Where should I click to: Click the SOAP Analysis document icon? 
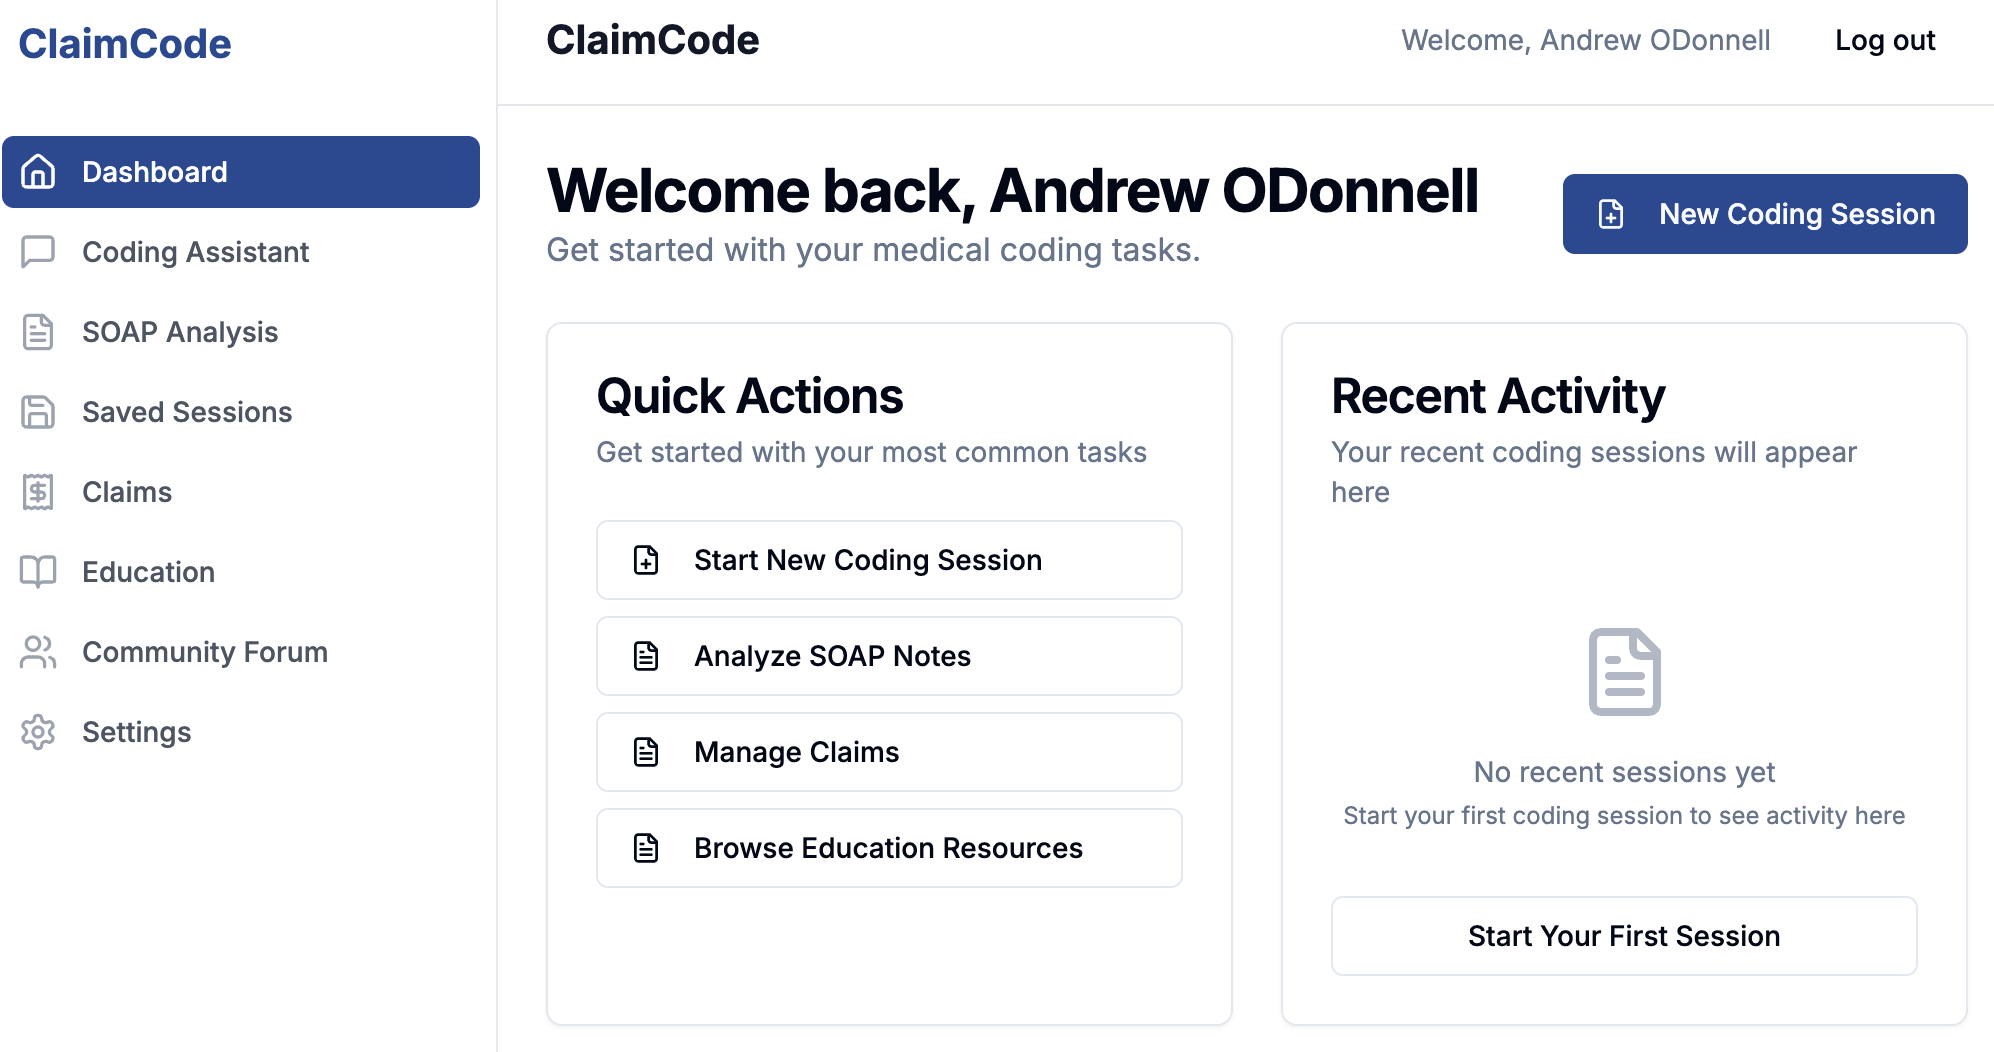click(x=39, y=332)
